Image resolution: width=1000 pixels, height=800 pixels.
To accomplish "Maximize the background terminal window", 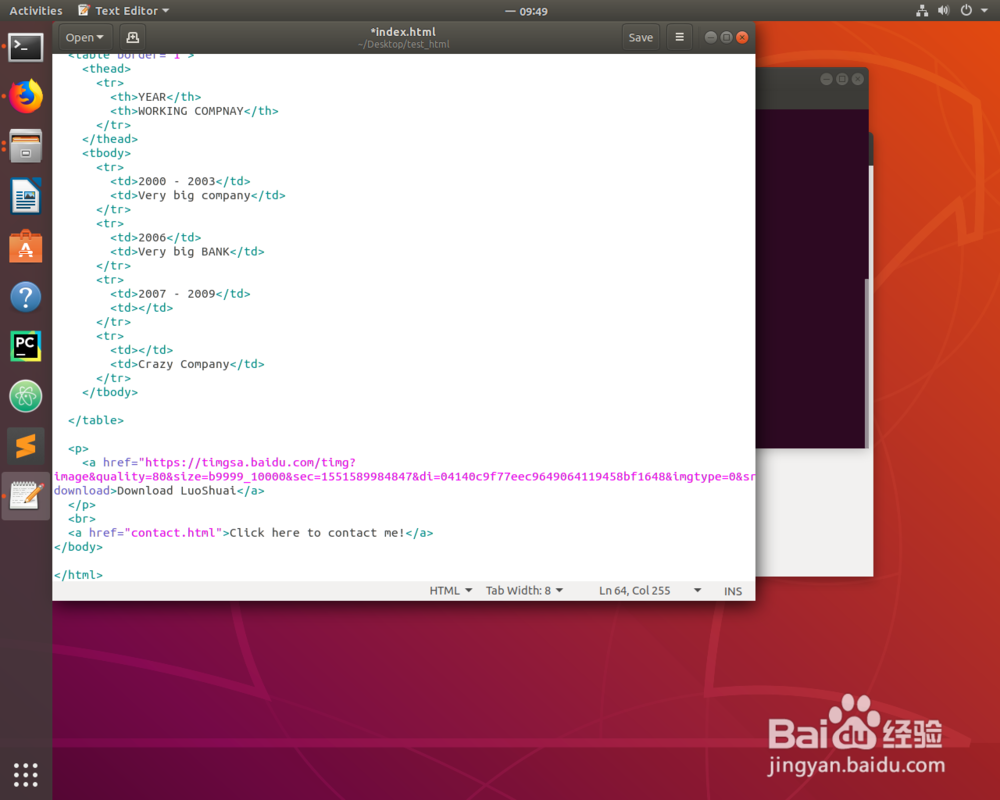I will click(842, 79).
